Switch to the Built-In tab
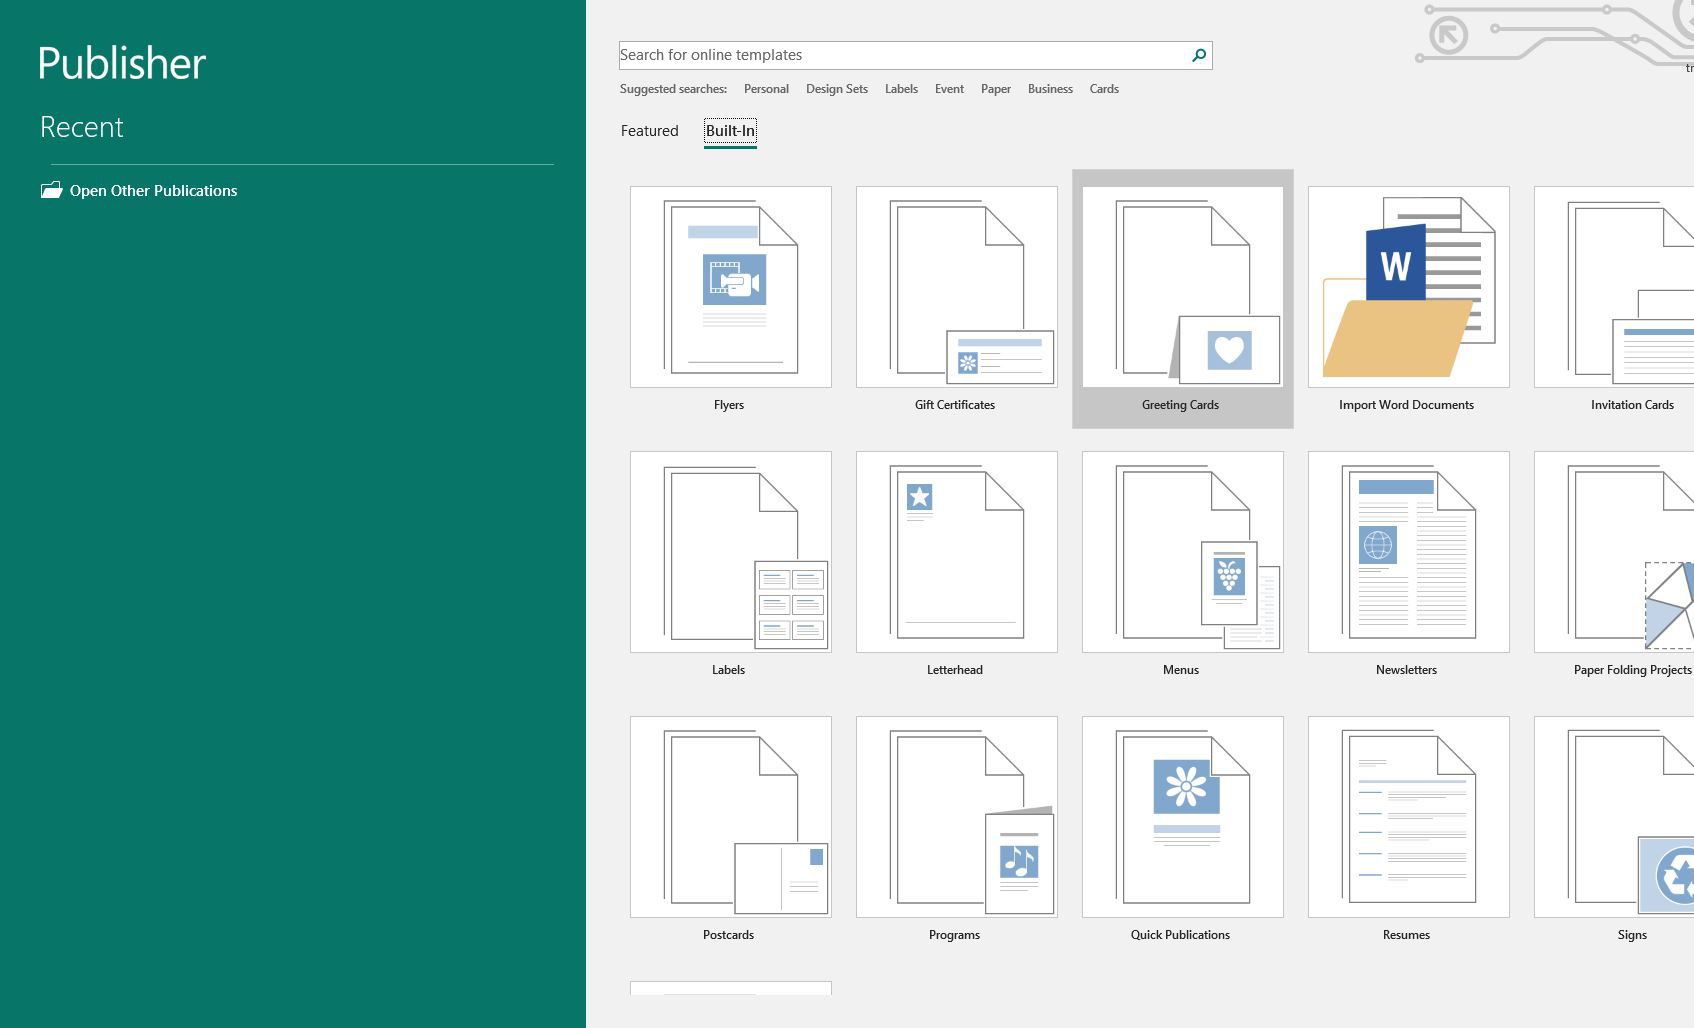 point(730,131)
